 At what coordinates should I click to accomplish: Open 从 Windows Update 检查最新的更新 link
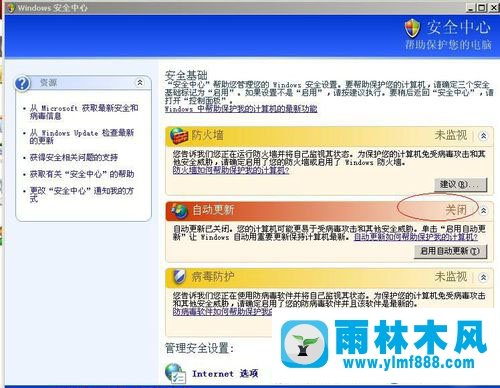coord(82,137)
